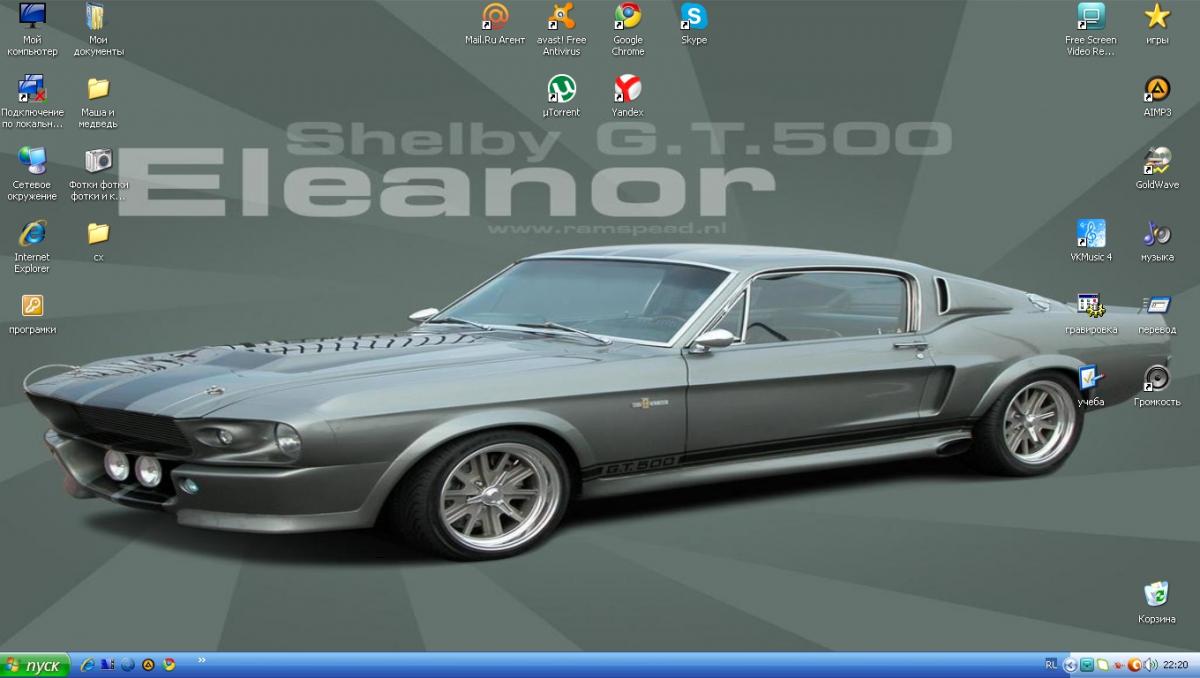
Task: Expand the quick launch overflow chevron
Action: [x=203, y=661]
